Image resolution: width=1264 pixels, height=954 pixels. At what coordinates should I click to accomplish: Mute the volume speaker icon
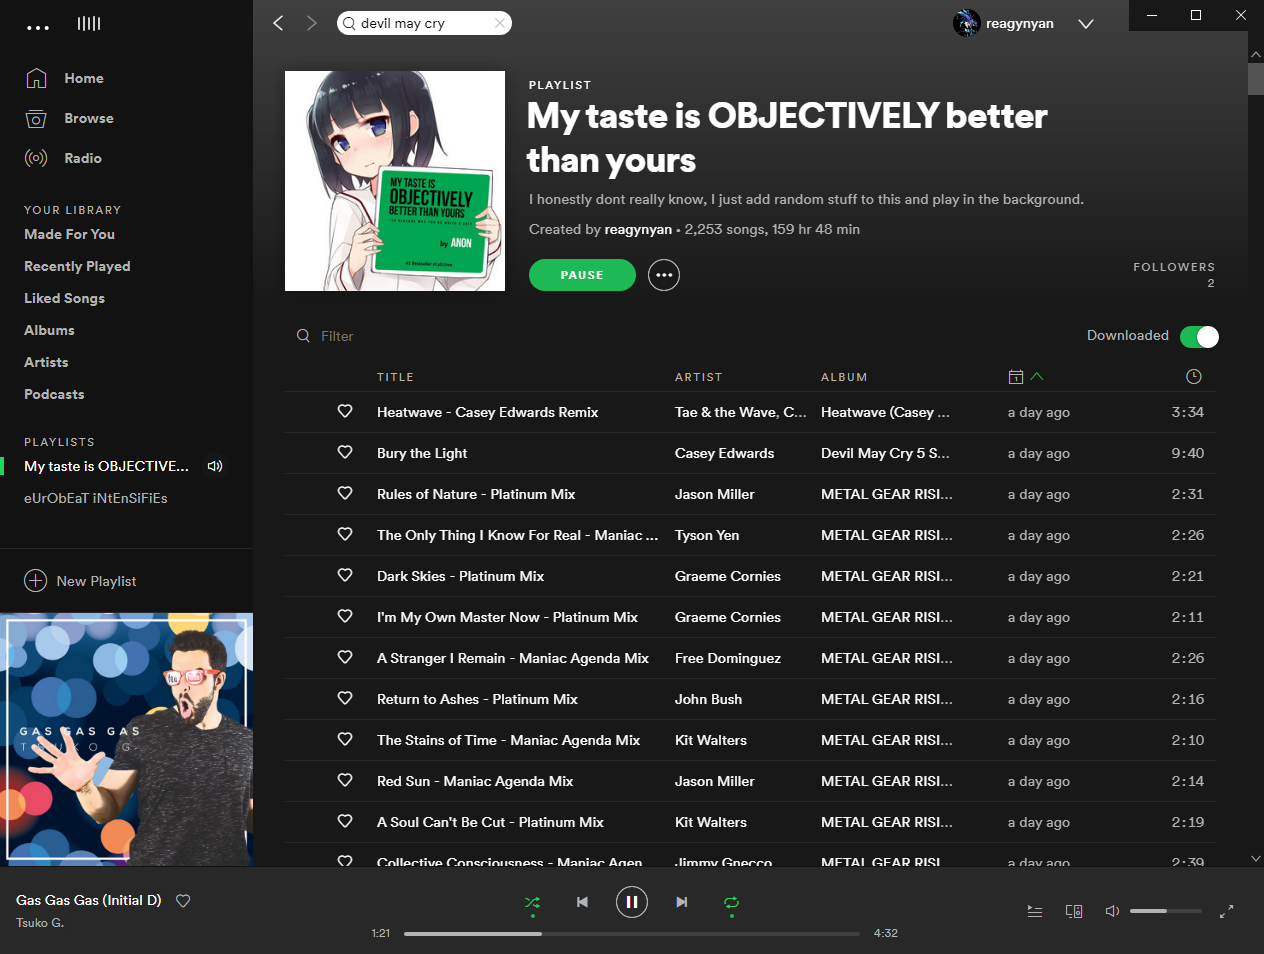click(1112, 911)
